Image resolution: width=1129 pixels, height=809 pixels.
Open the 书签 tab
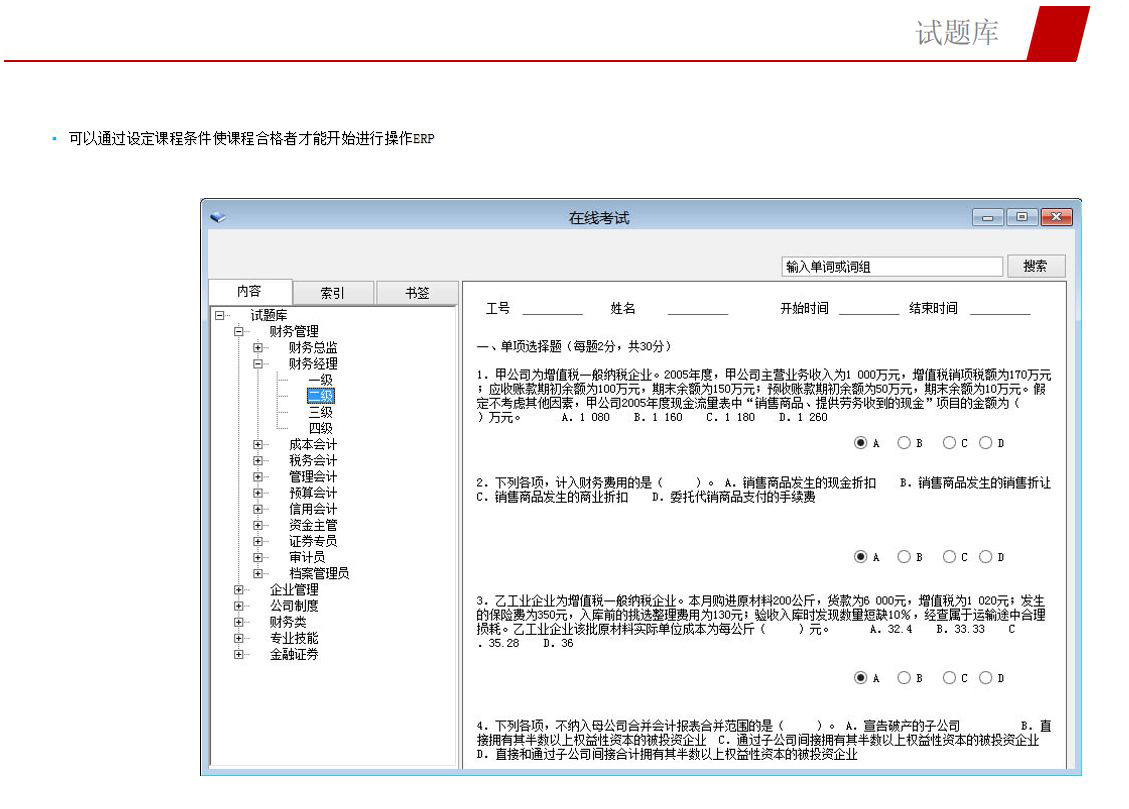pyautogui.click(x=417, y=293)
